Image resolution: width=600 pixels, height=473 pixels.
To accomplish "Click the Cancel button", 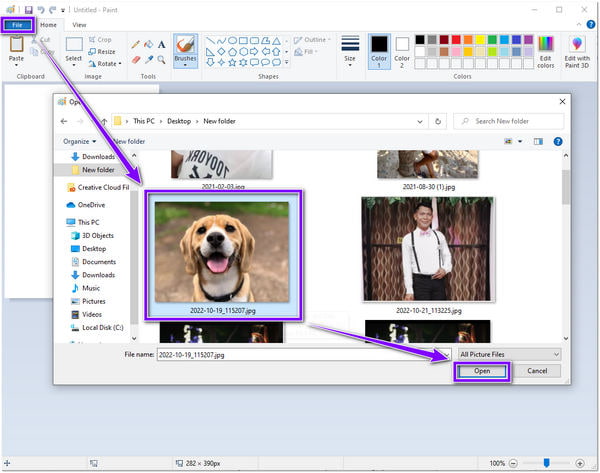I will 537,371.
